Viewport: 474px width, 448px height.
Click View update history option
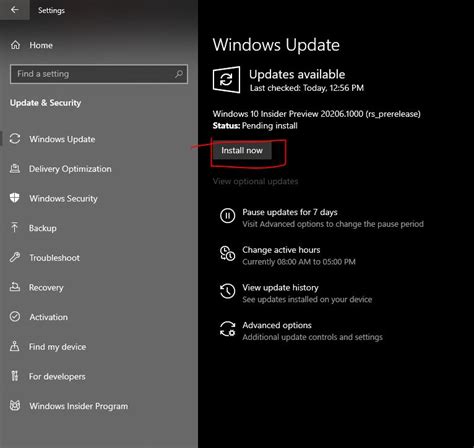(x=280, y=287)
